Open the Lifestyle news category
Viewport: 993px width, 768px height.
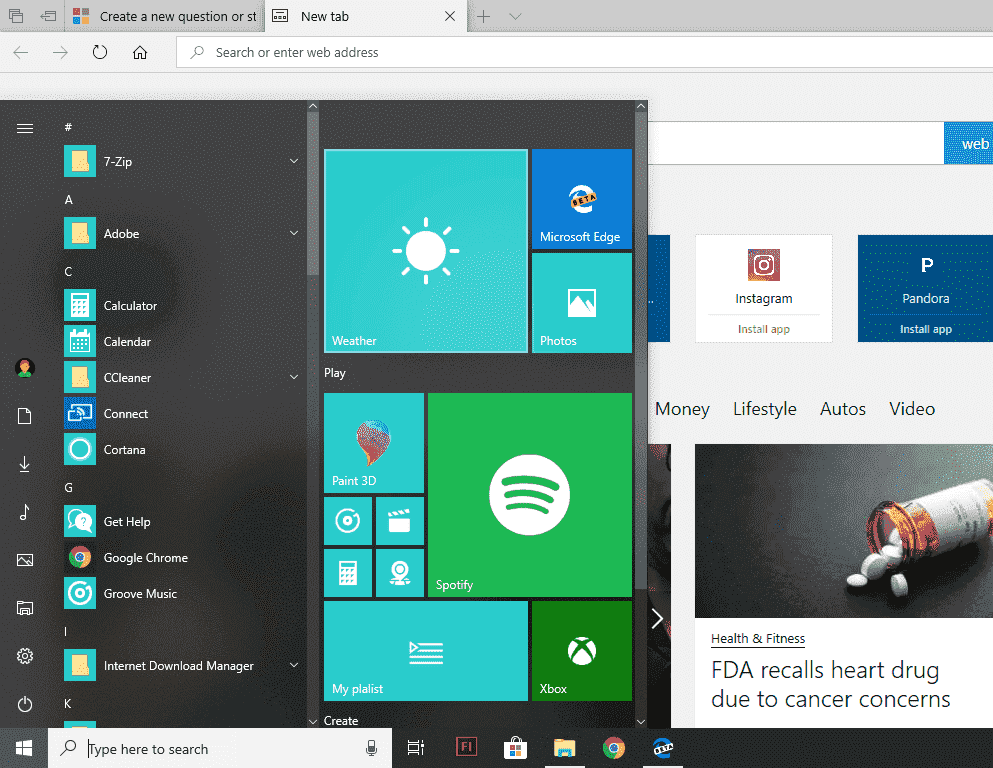click(764, 409)
